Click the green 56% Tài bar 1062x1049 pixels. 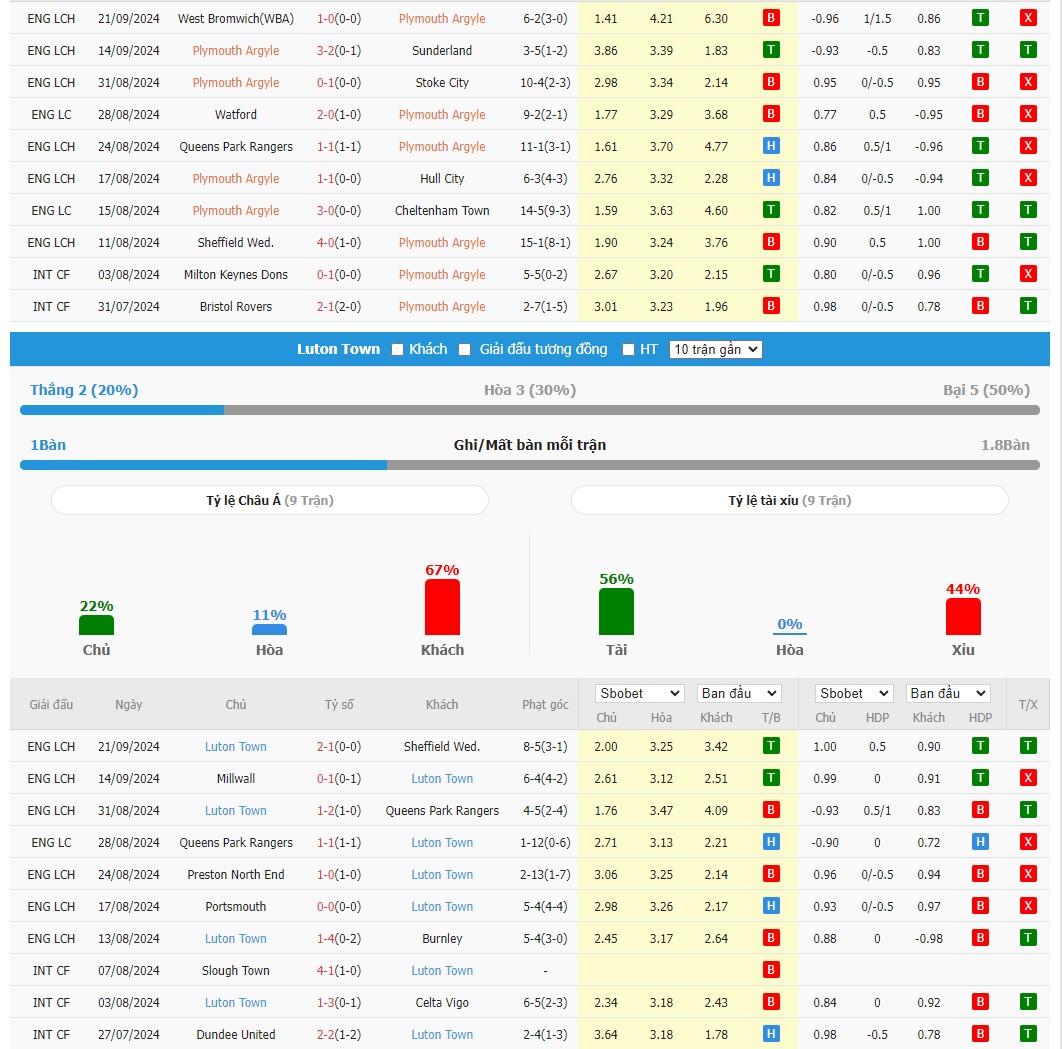click(616, 612)
